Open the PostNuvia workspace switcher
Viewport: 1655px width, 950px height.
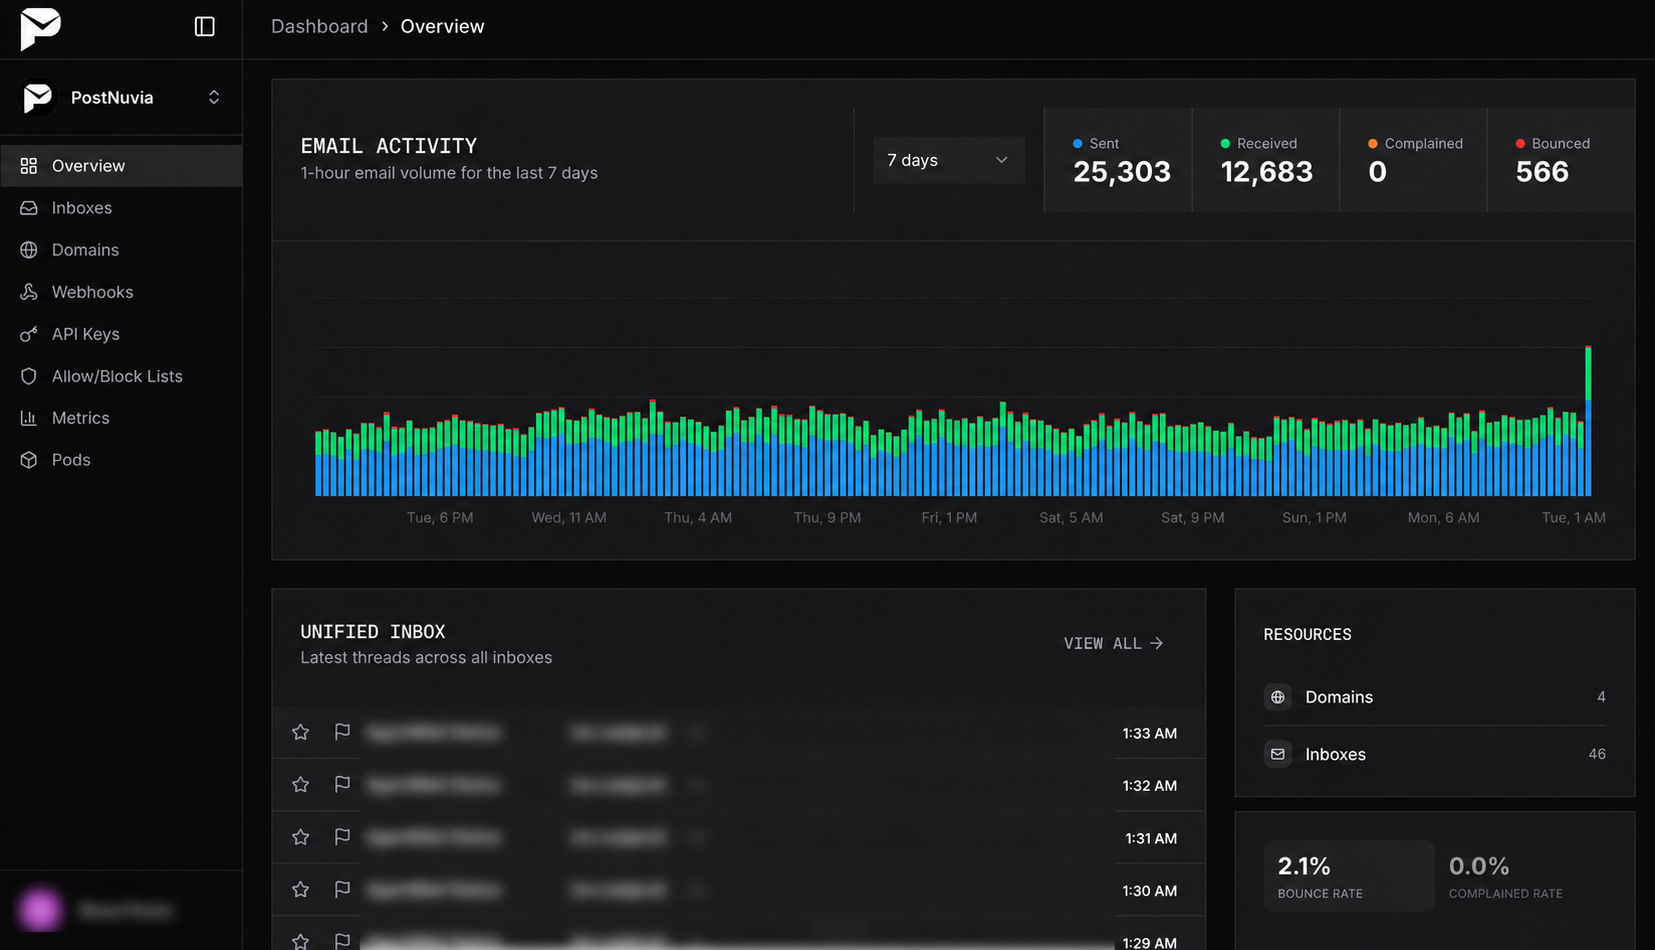(121, 97)
